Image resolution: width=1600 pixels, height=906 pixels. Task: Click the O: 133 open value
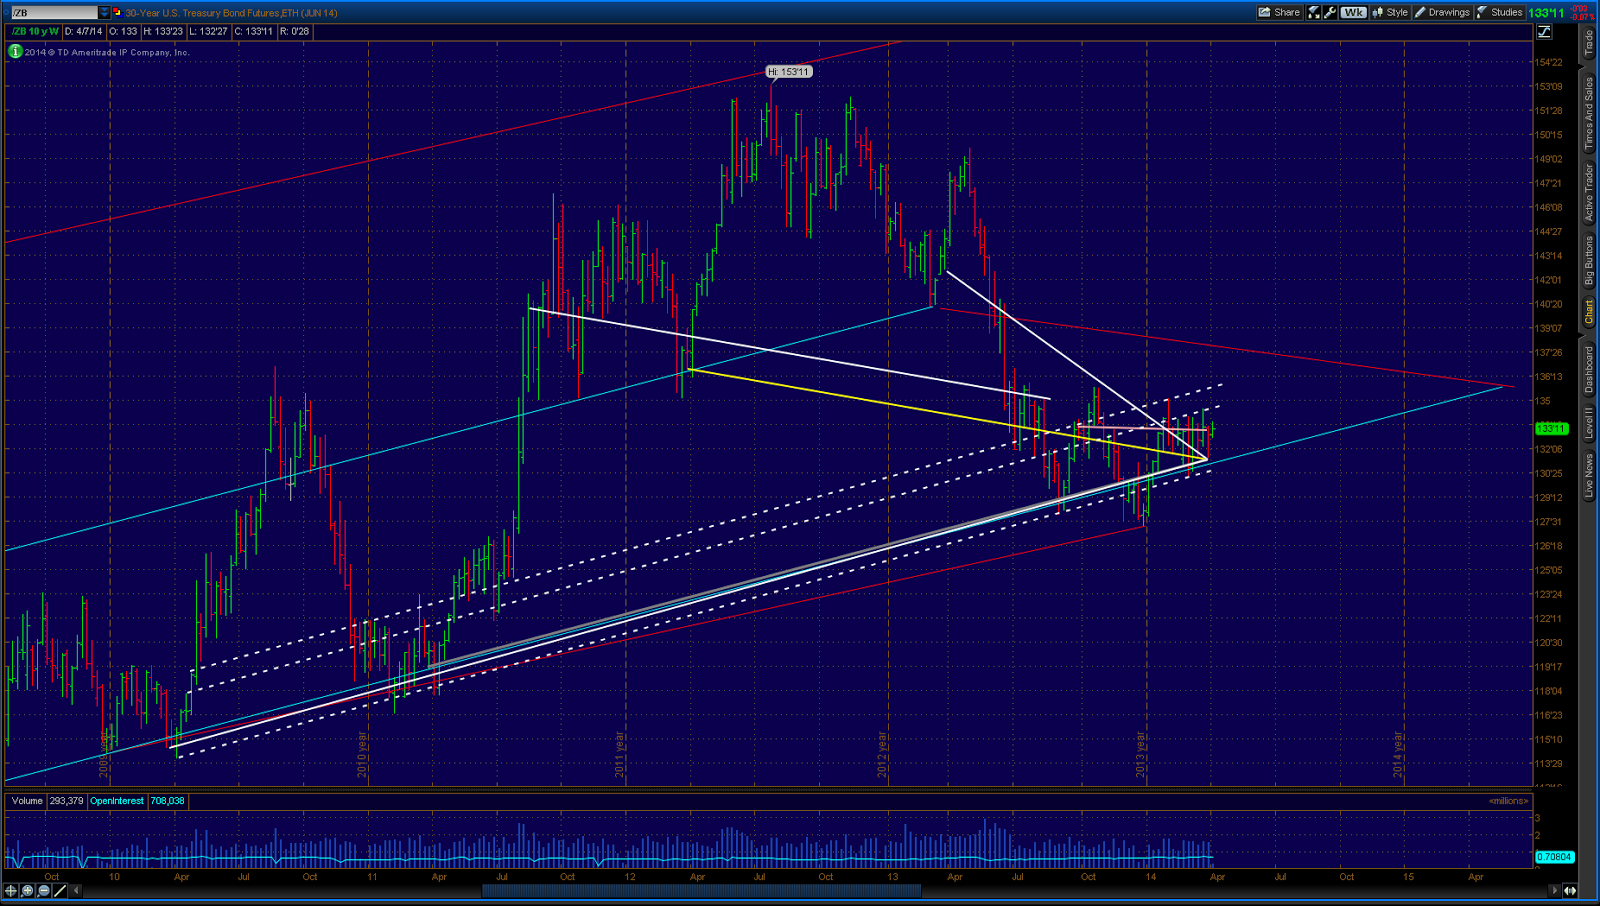coord(123,32)
